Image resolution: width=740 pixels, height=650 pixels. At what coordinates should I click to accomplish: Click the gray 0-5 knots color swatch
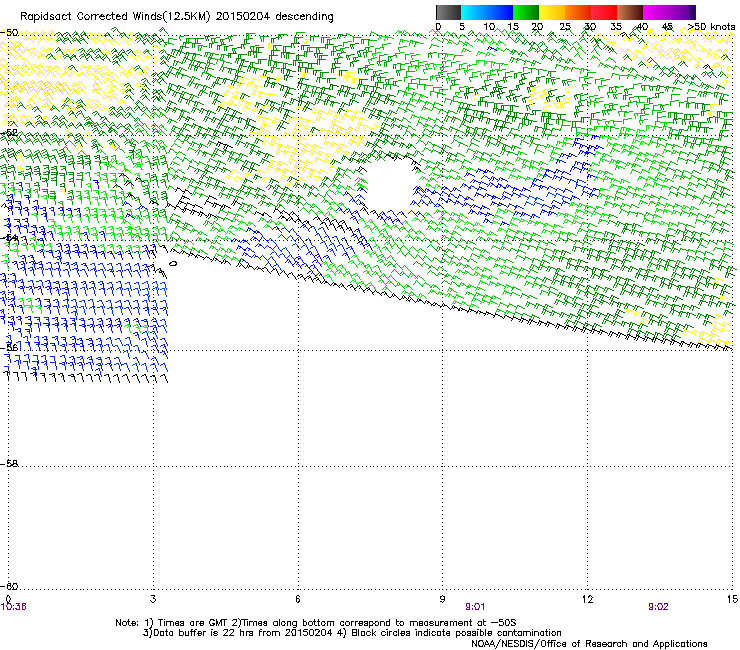coord(448,12)
